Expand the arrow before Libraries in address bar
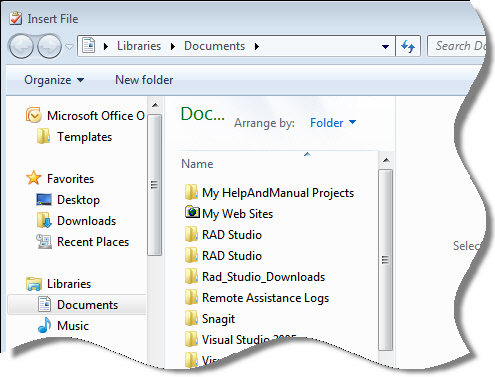Viewport: 495px width, 377px height. (106, 46)
